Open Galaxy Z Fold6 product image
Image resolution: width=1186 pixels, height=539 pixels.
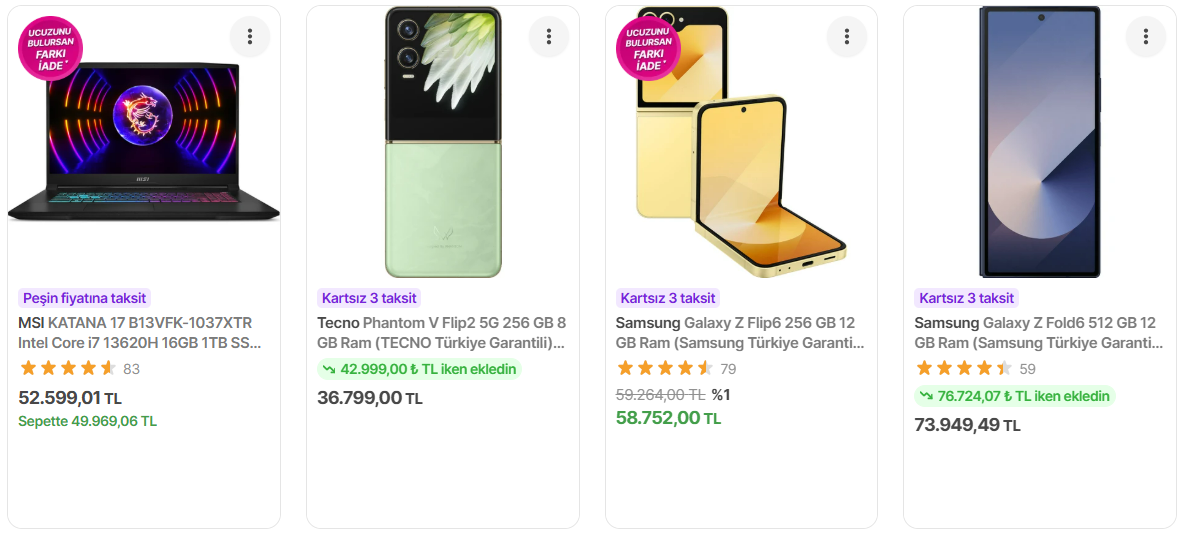[1040, 142]
